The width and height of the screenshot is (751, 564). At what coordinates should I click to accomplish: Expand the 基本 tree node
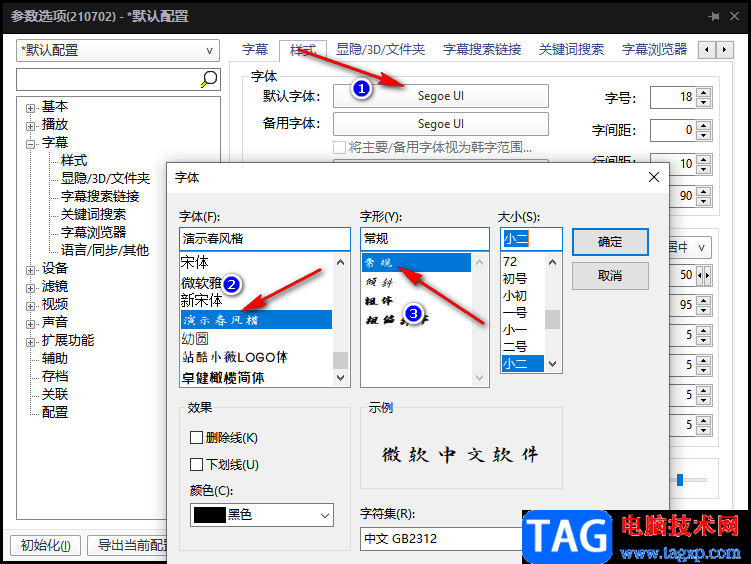point(31,108)
